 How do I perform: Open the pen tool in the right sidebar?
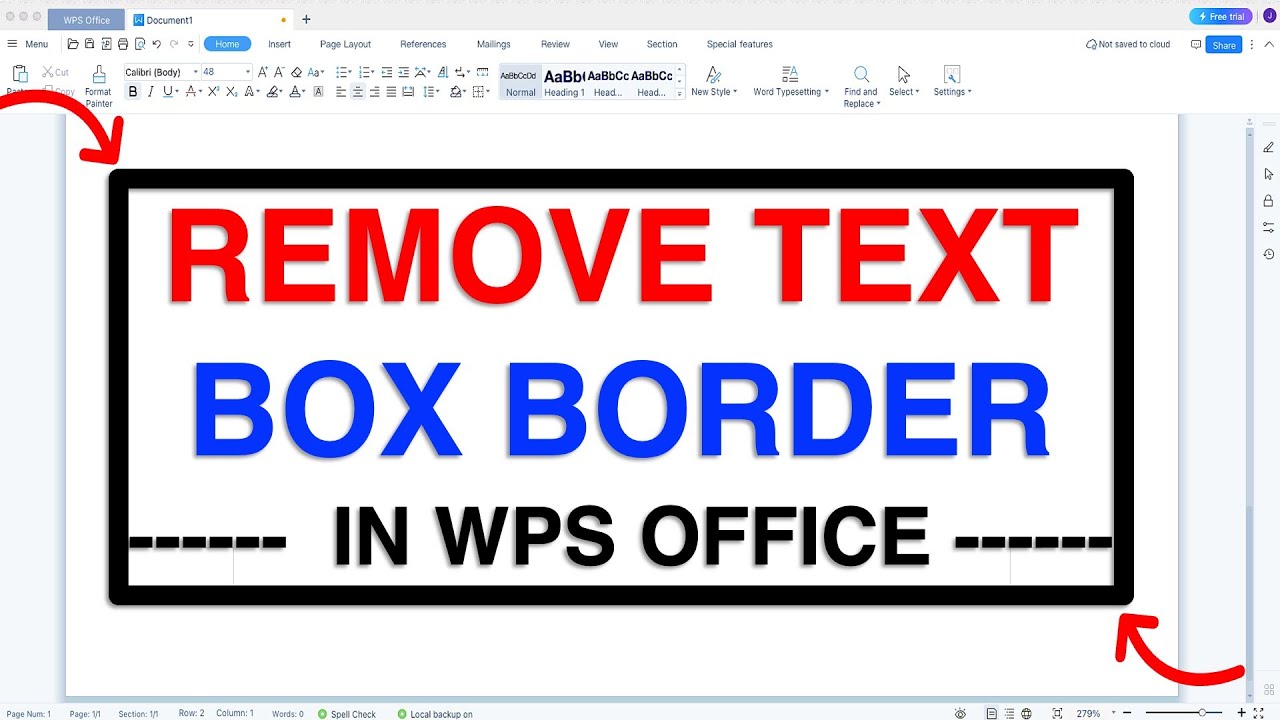coord(1268,147)
